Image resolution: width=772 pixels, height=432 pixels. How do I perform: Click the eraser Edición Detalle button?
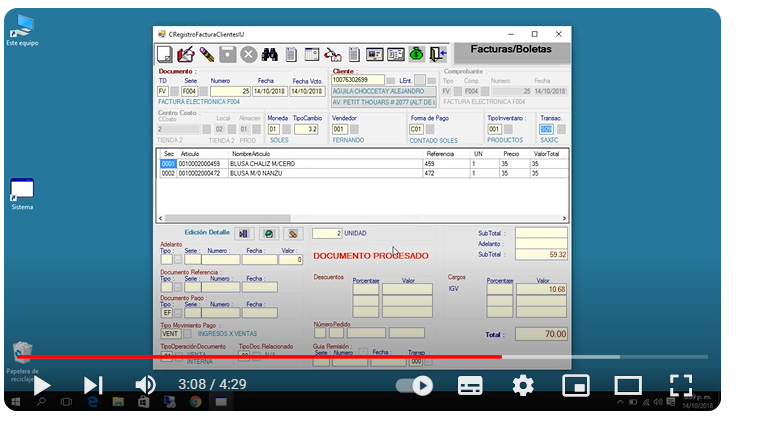293,233
